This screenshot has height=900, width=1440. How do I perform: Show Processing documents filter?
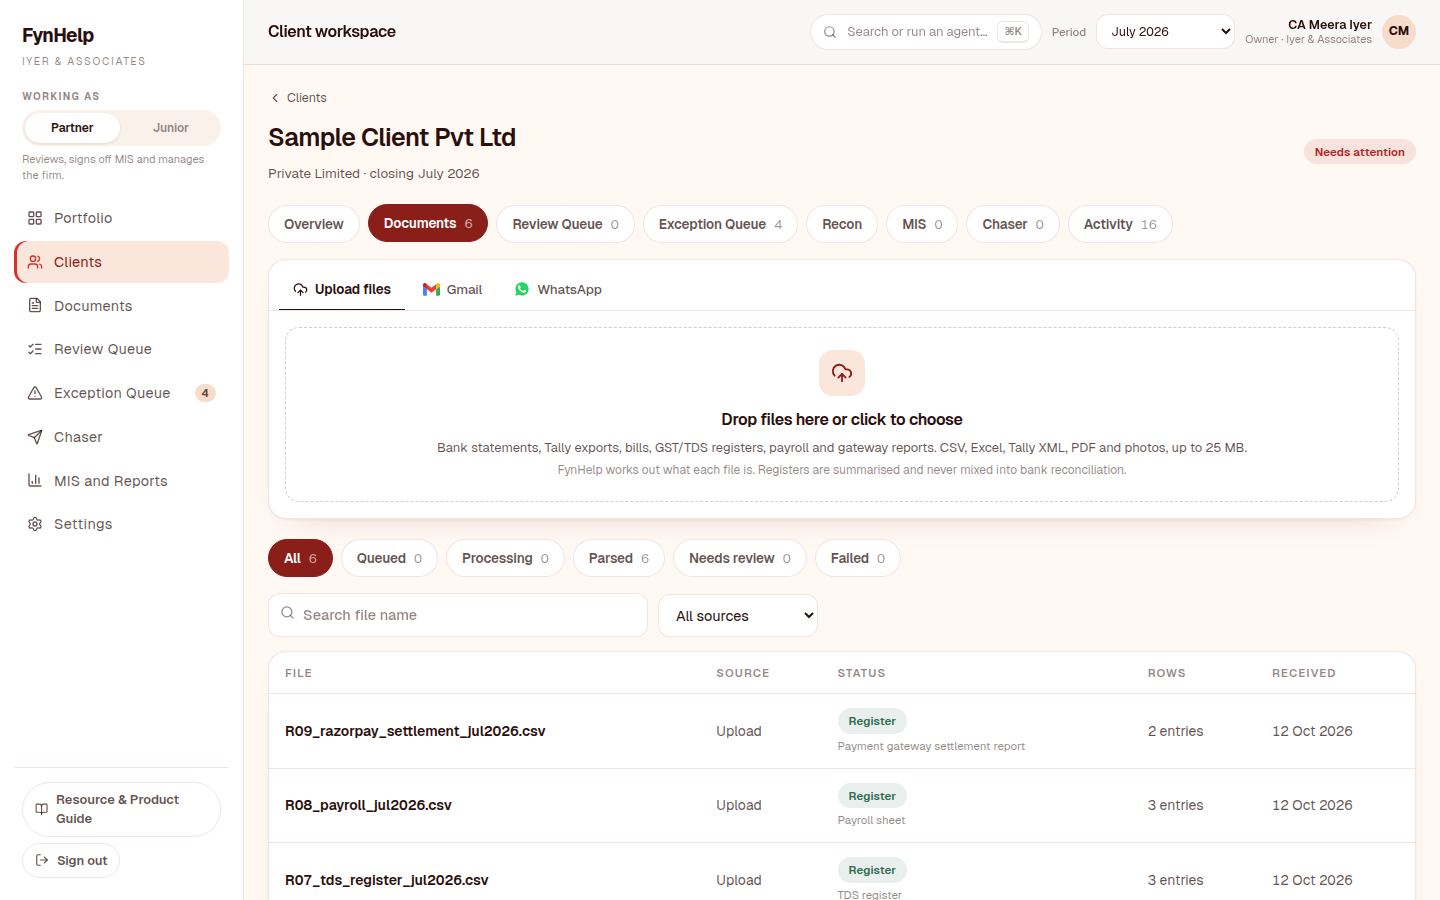click(x=505, y=558)
